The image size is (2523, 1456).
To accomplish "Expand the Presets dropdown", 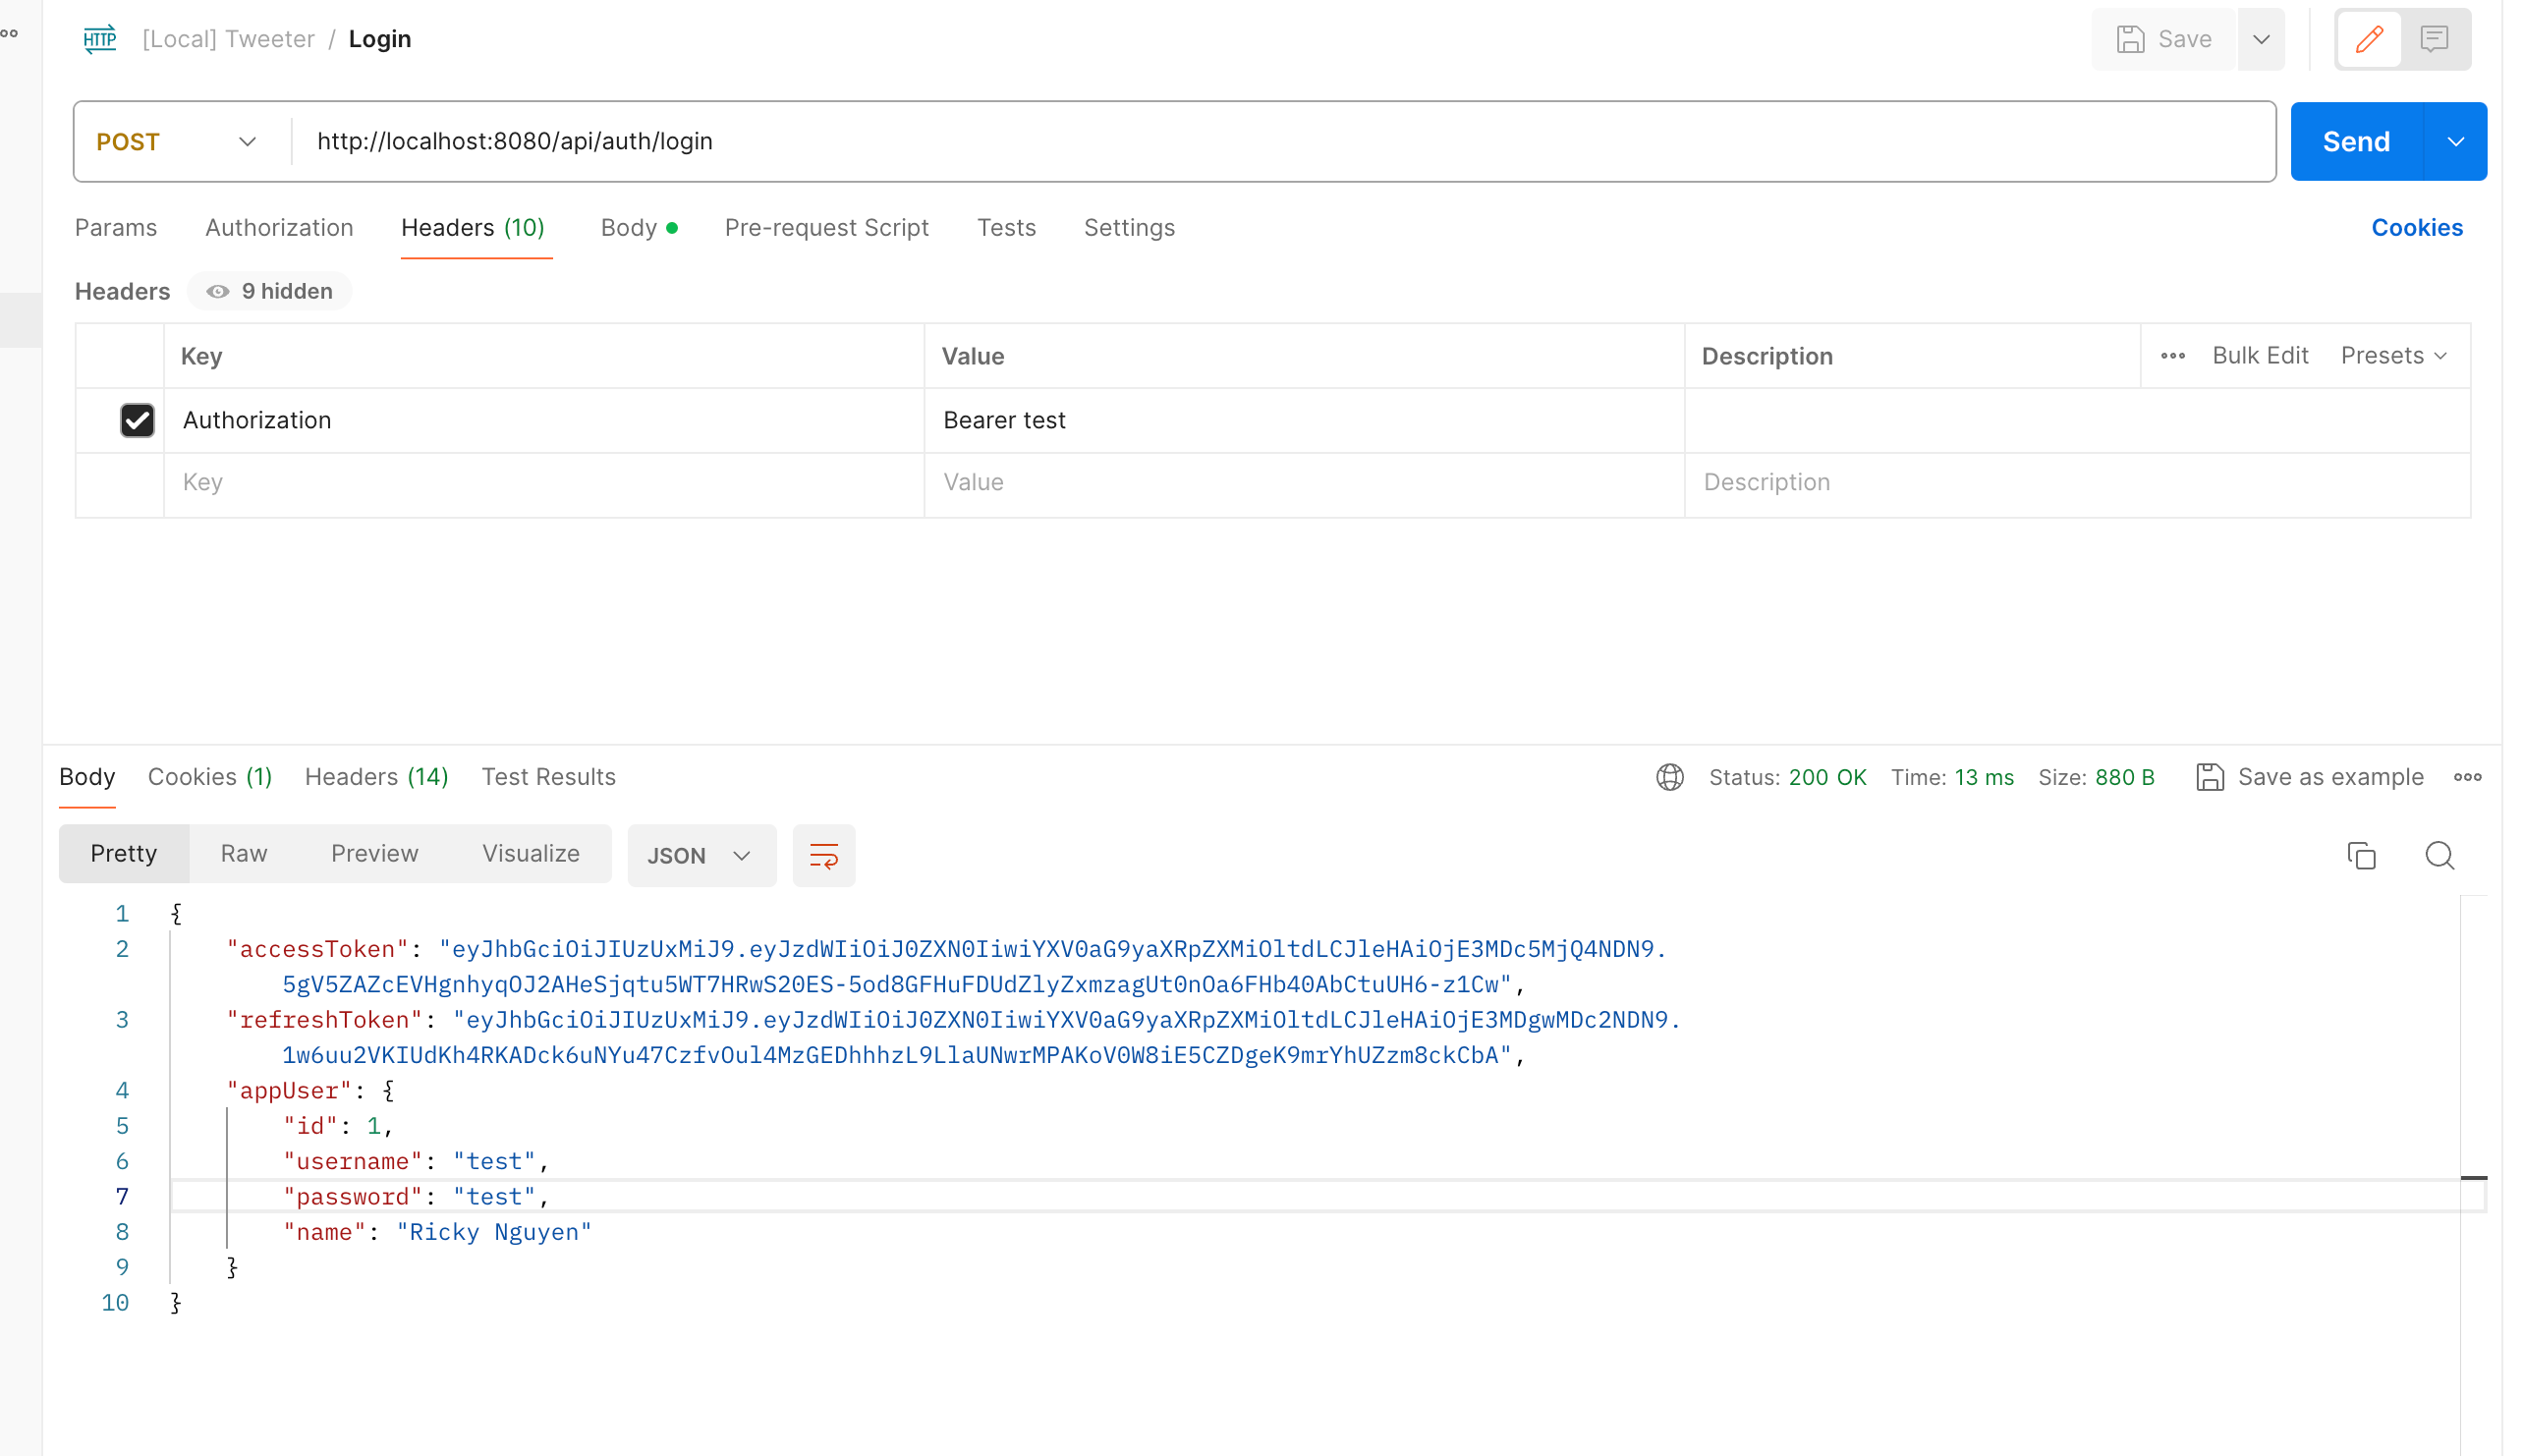I will tap(2393, 356).
